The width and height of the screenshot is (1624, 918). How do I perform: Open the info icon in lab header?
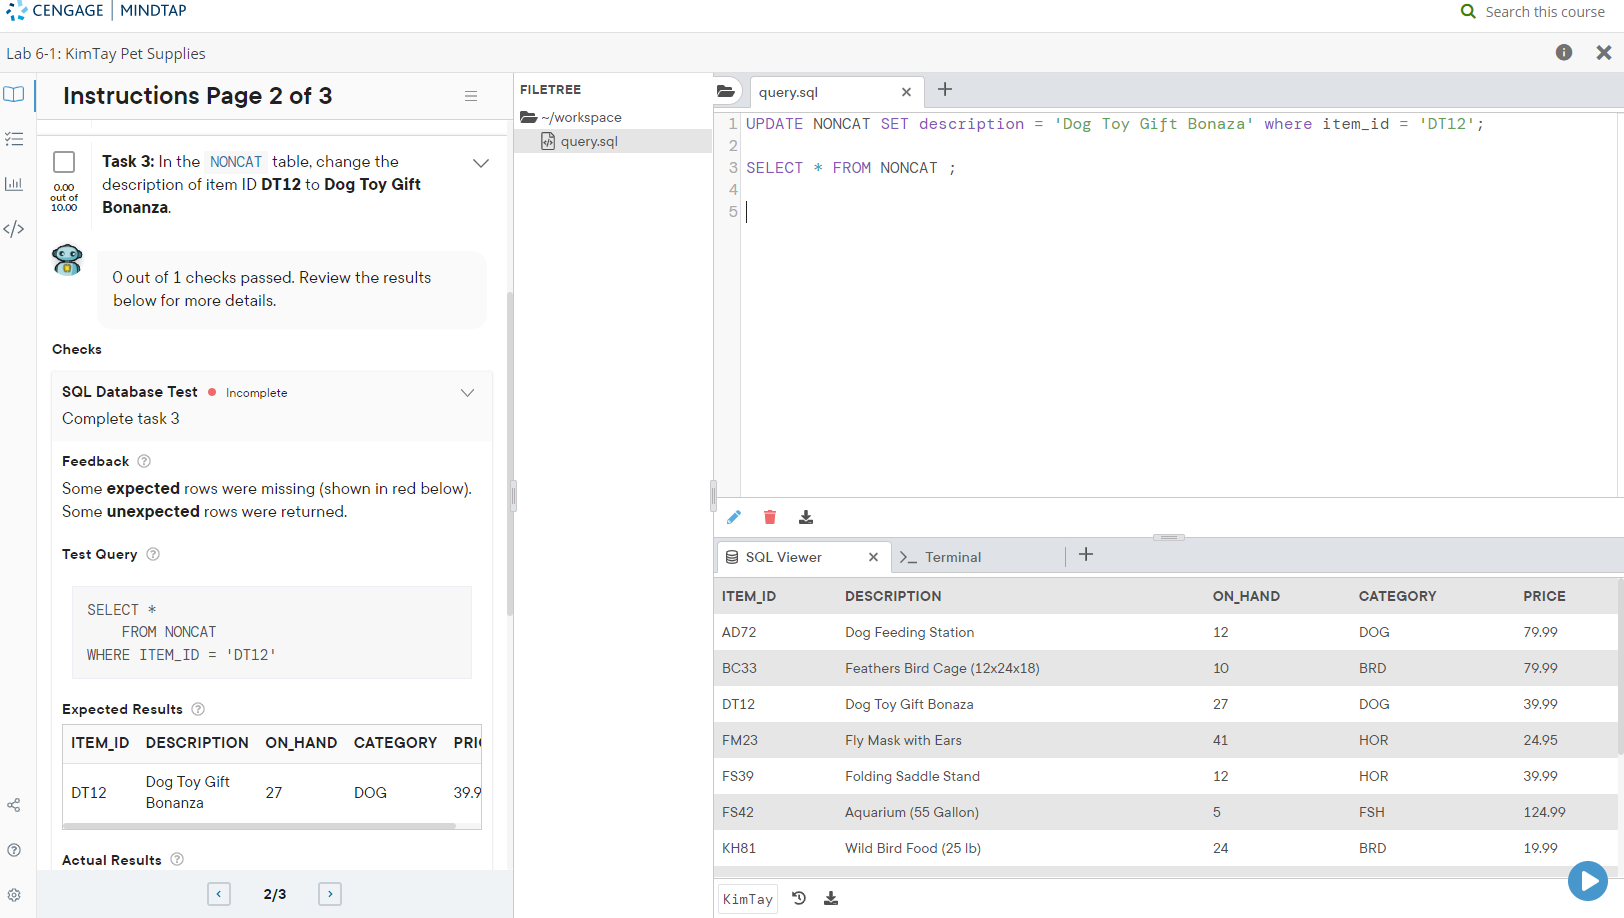pos(1564,53)
